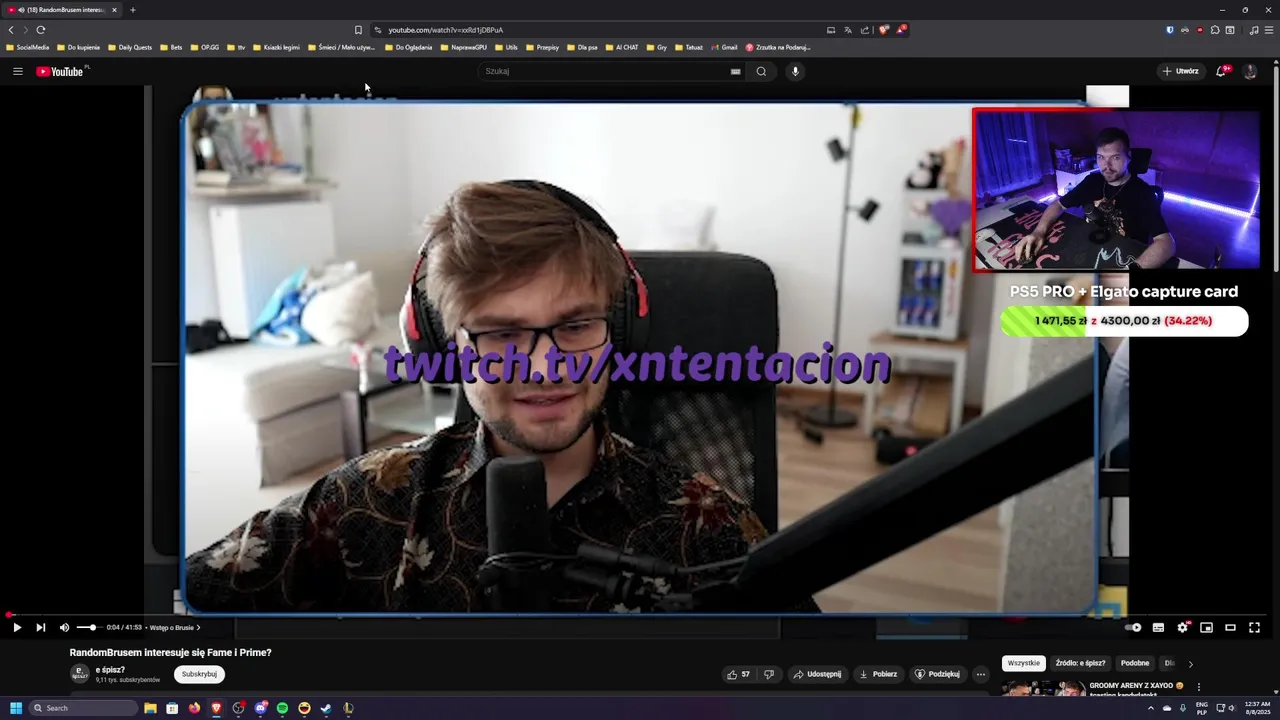Image resolution: width=1280 pixels, height=720 pixels.
Task: Open the e śpisz? channel avatar
Action: point(80,674)
